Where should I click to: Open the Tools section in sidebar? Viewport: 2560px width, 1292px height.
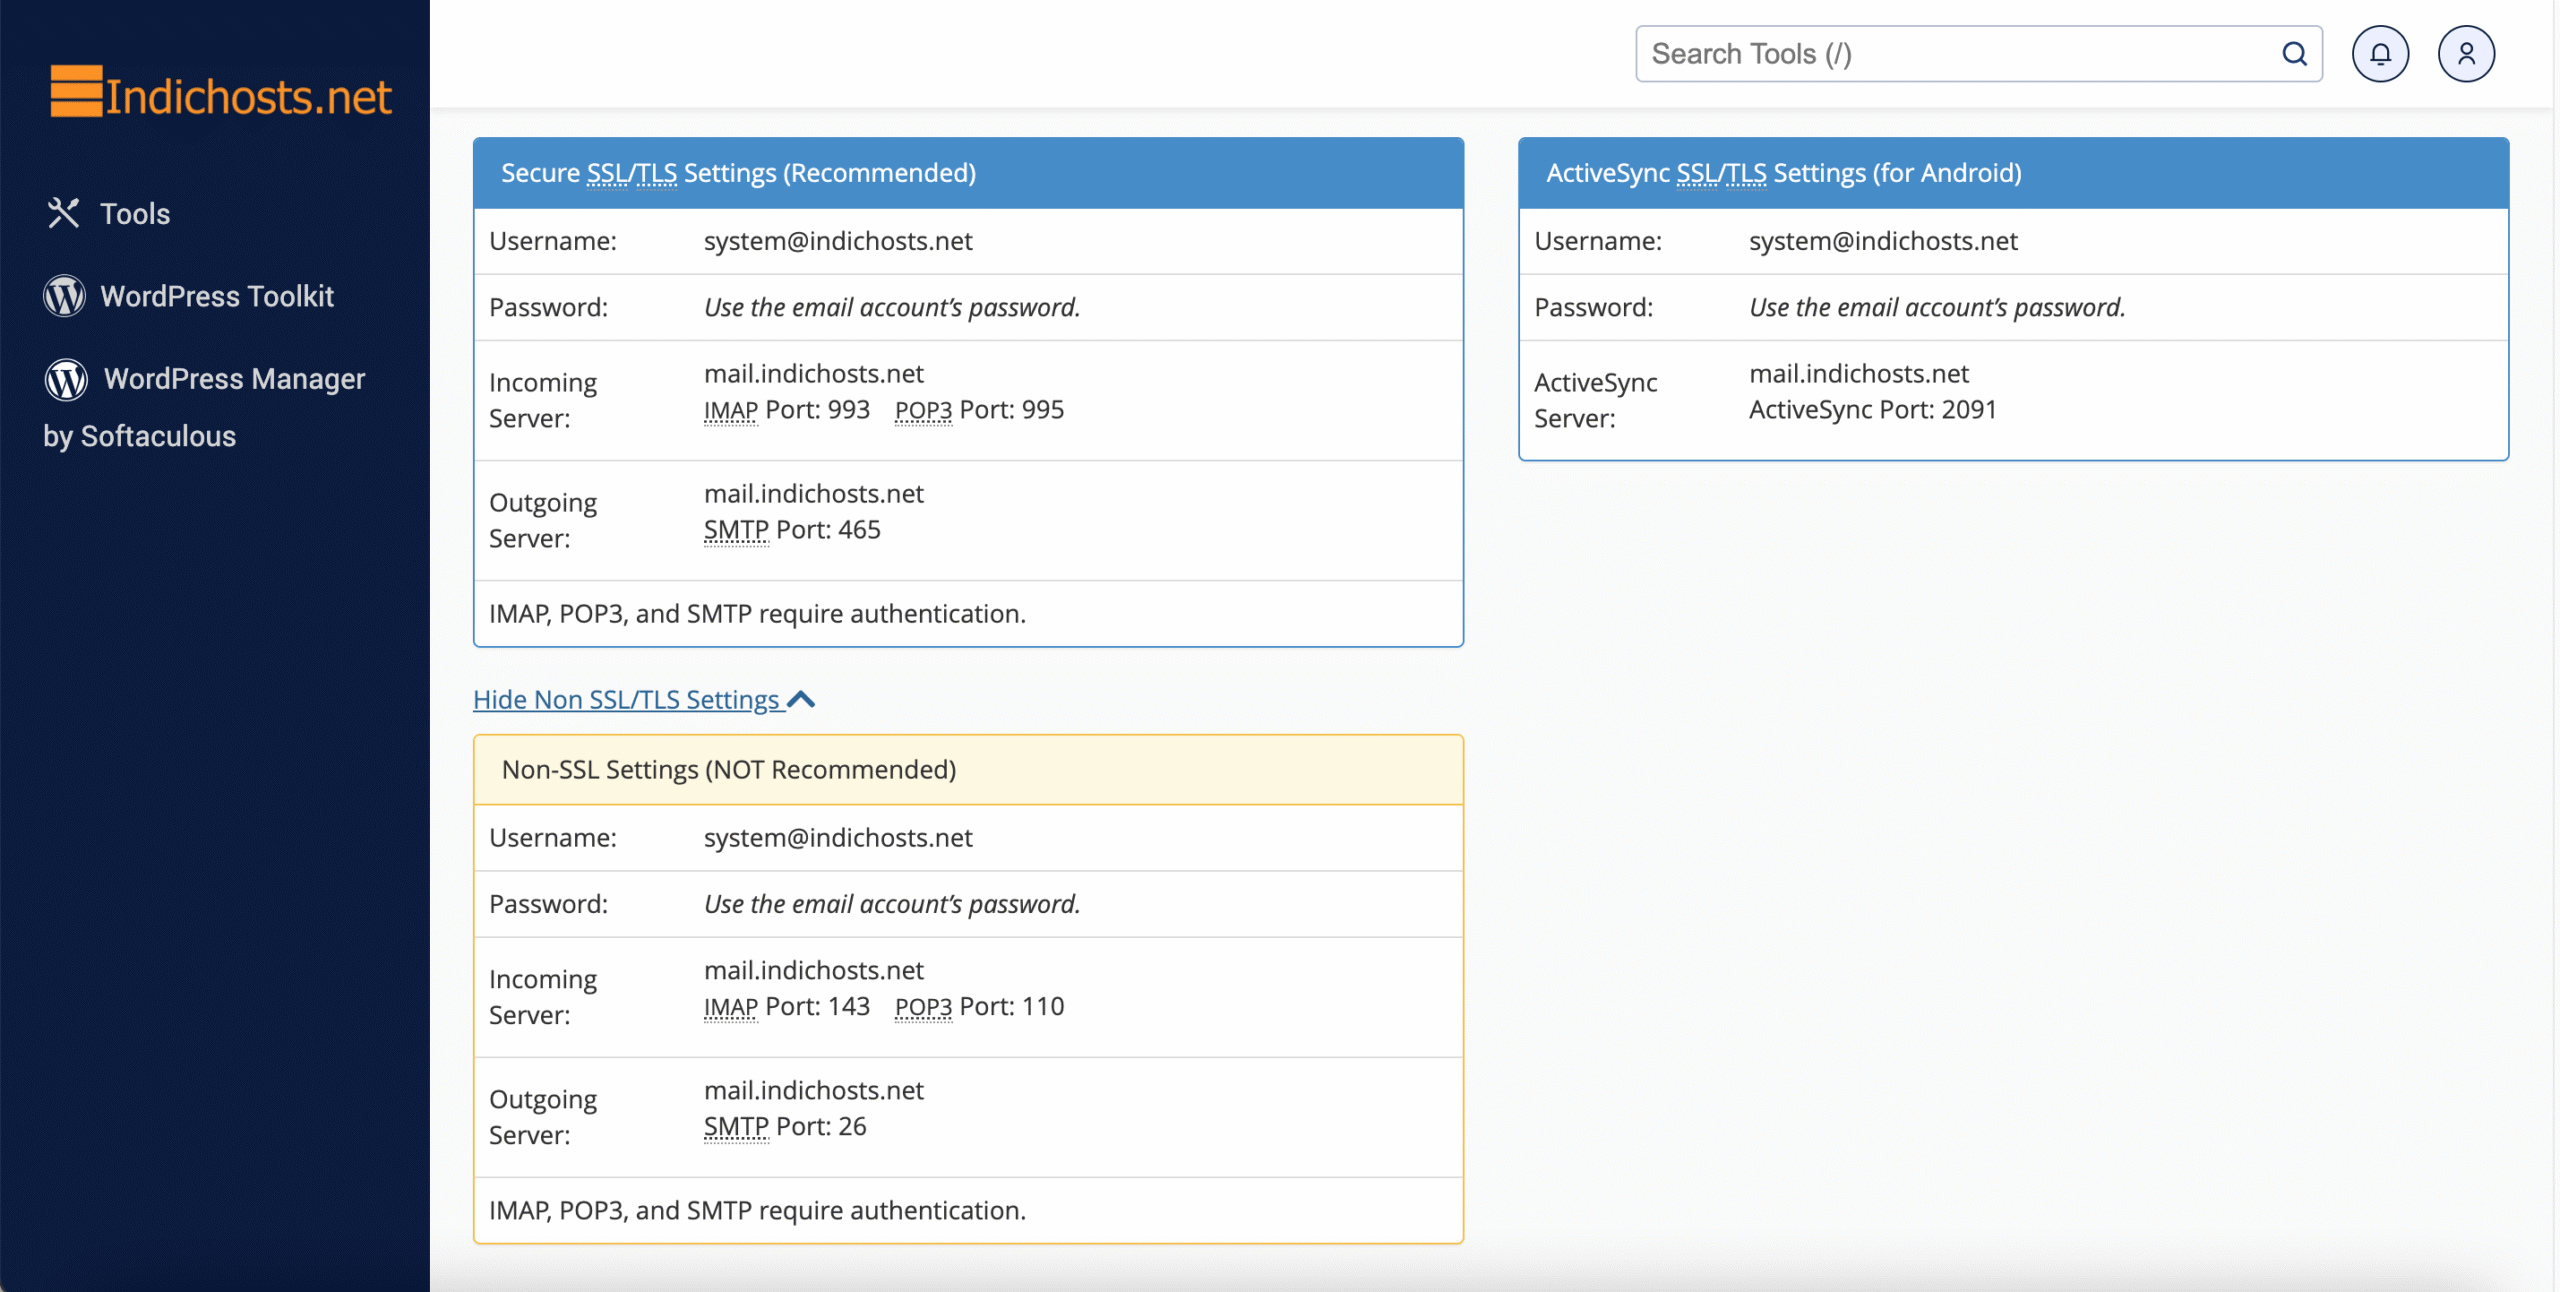click(134, 213)
